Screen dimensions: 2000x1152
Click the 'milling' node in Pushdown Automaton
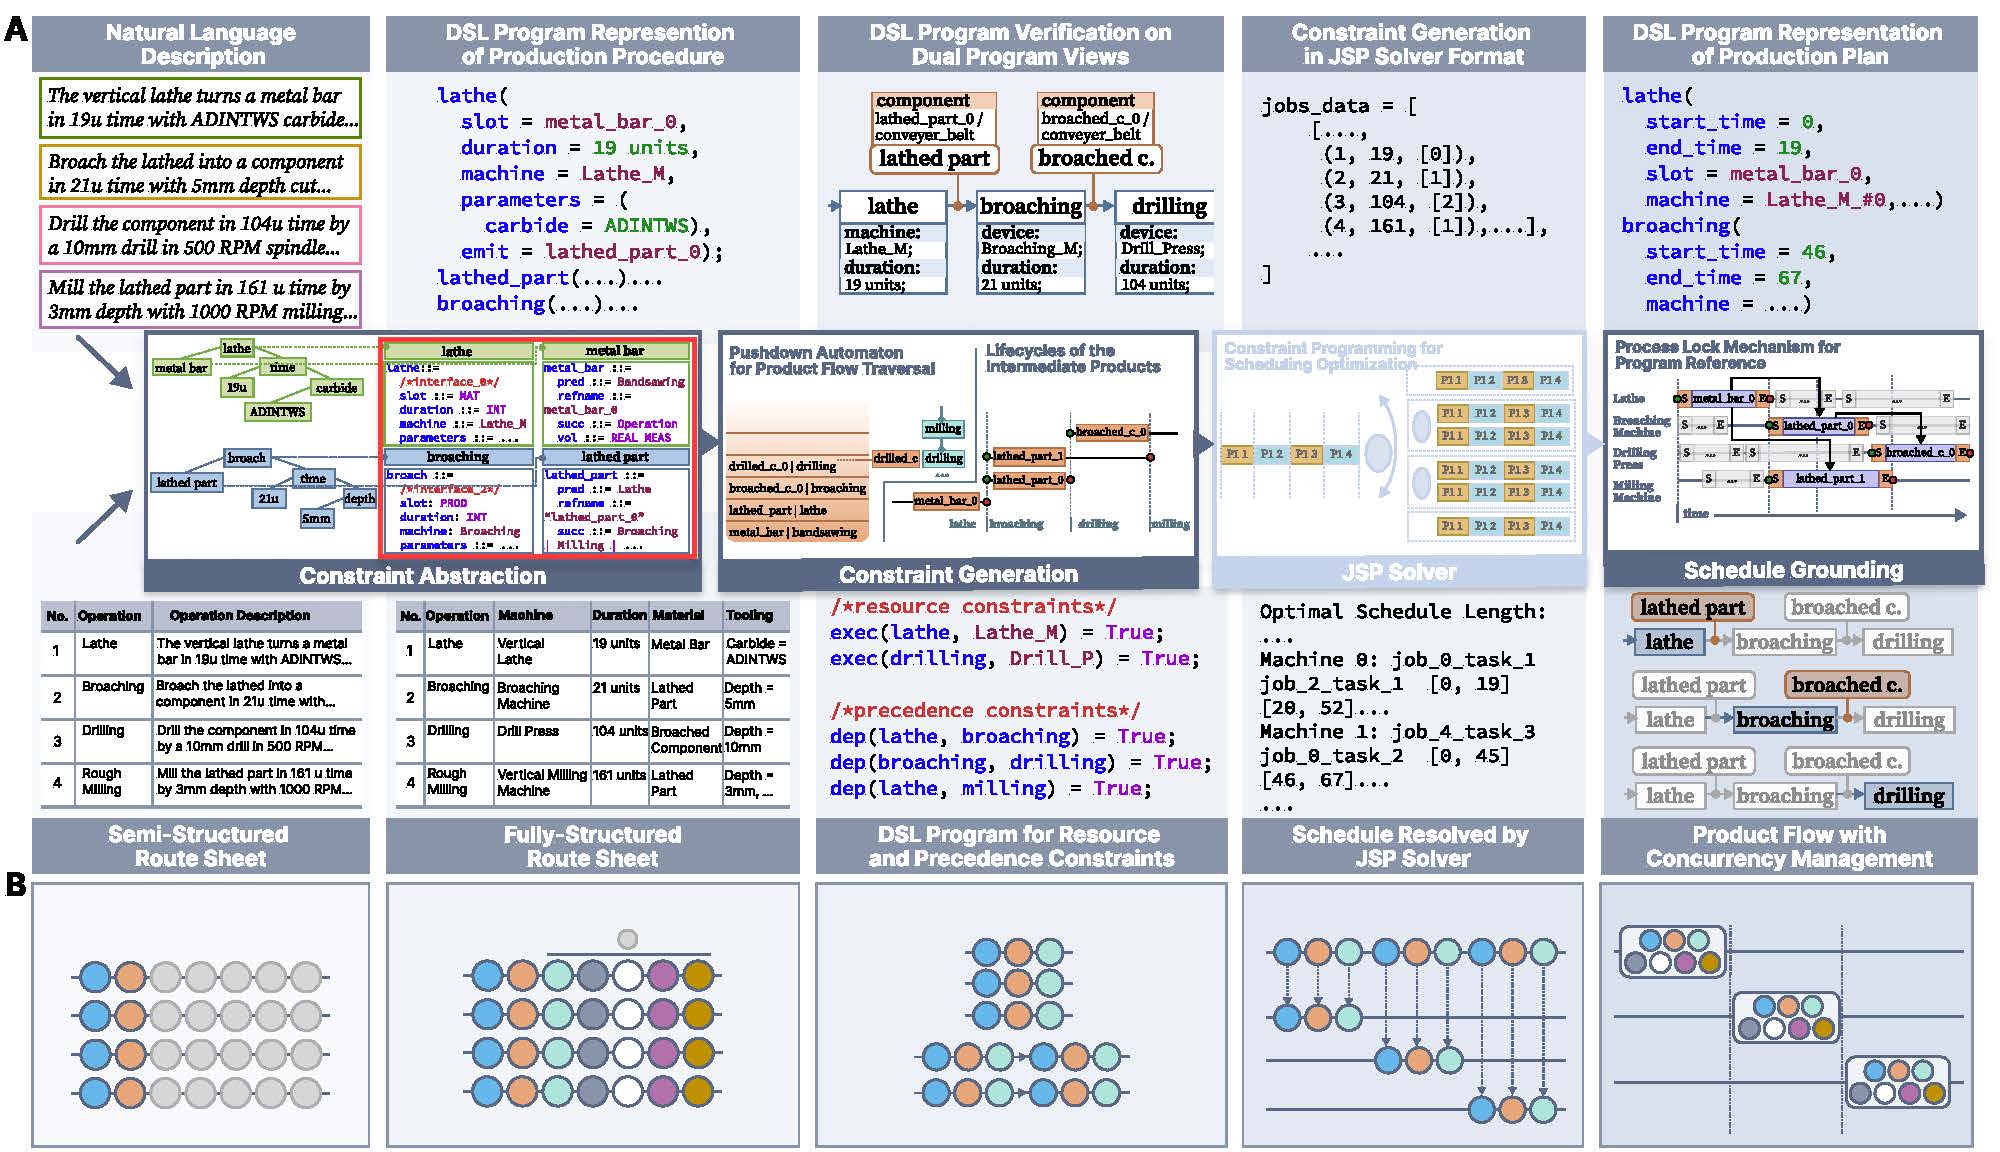click(x=943, y=428)
